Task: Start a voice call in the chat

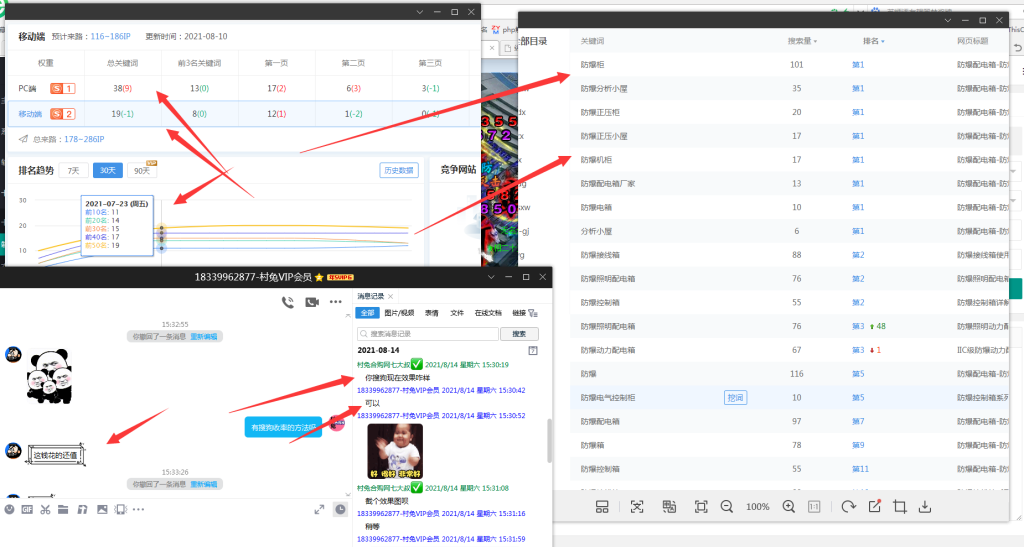Action: (288, 302)
